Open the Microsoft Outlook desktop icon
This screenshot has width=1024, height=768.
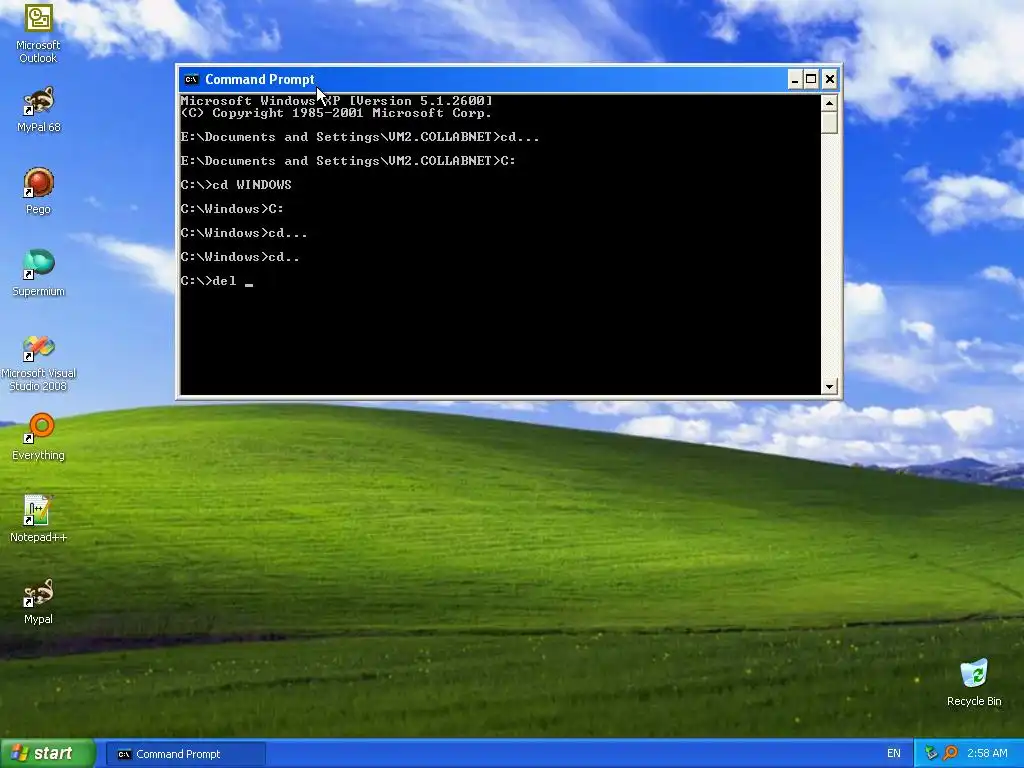38,33
